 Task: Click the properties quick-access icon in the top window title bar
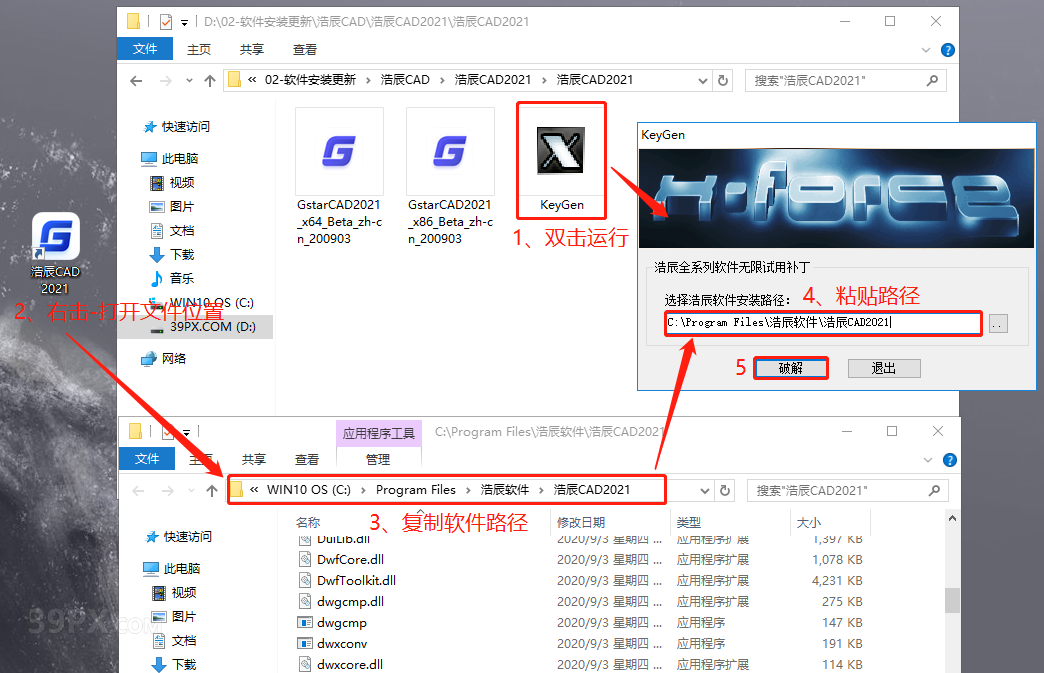click(166, 22)
